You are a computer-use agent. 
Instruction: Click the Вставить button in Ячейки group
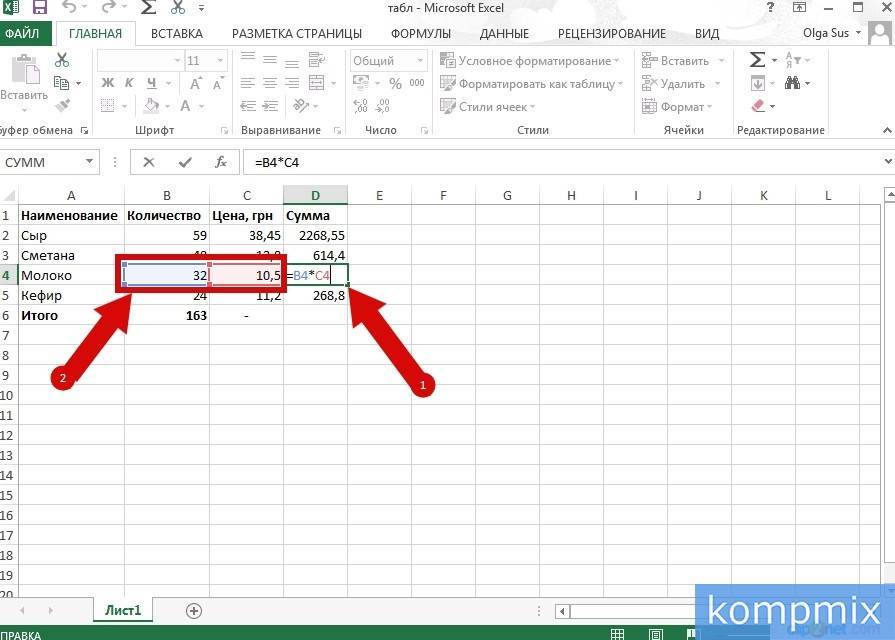[x=682, y=60]
